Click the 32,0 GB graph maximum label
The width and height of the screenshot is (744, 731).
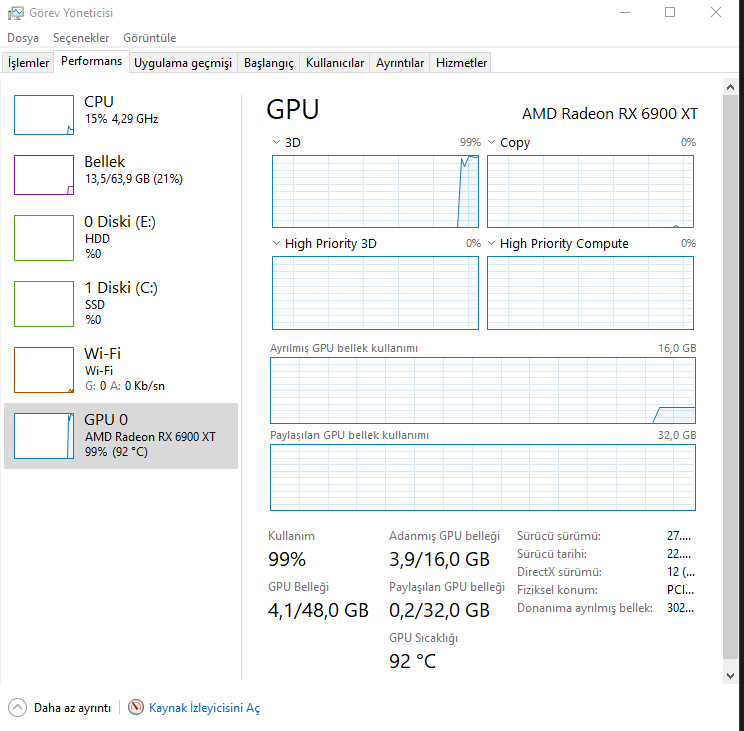(x=677, y=435)
